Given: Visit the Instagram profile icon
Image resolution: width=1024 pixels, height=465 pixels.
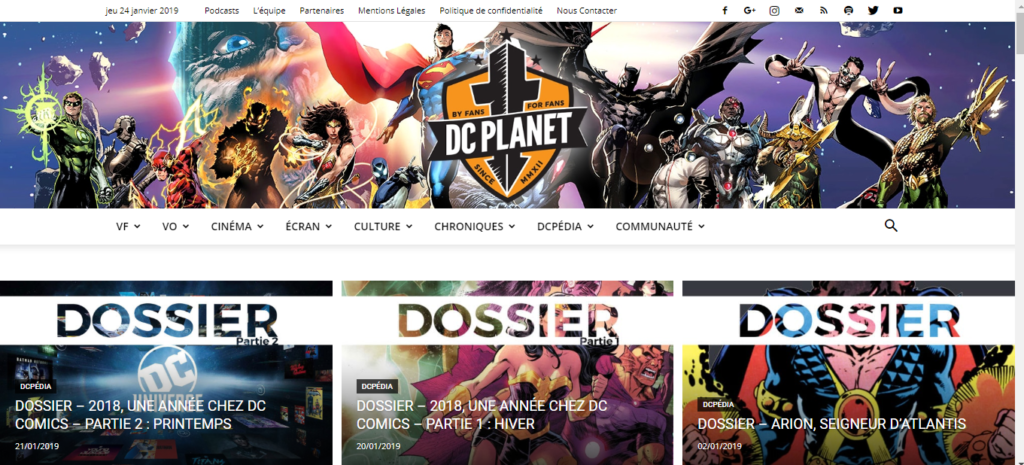Looking at the screenshot, I should (x=774, y=10).
